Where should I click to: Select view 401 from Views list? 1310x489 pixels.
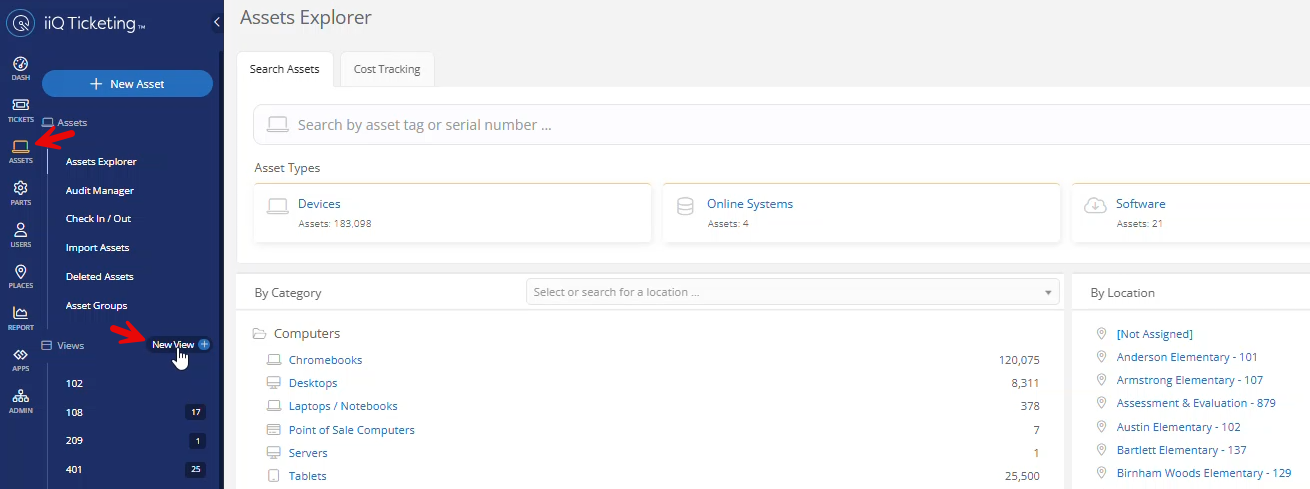point(75,469)
